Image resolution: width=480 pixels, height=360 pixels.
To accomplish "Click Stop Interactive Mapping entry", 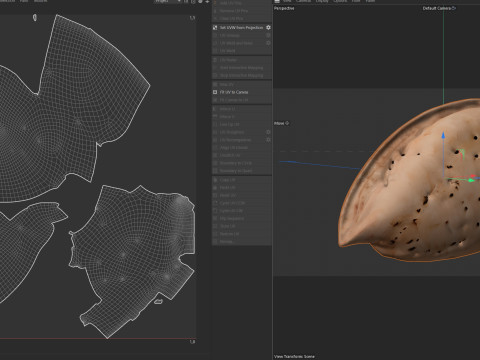I will (x=241, y=75).
